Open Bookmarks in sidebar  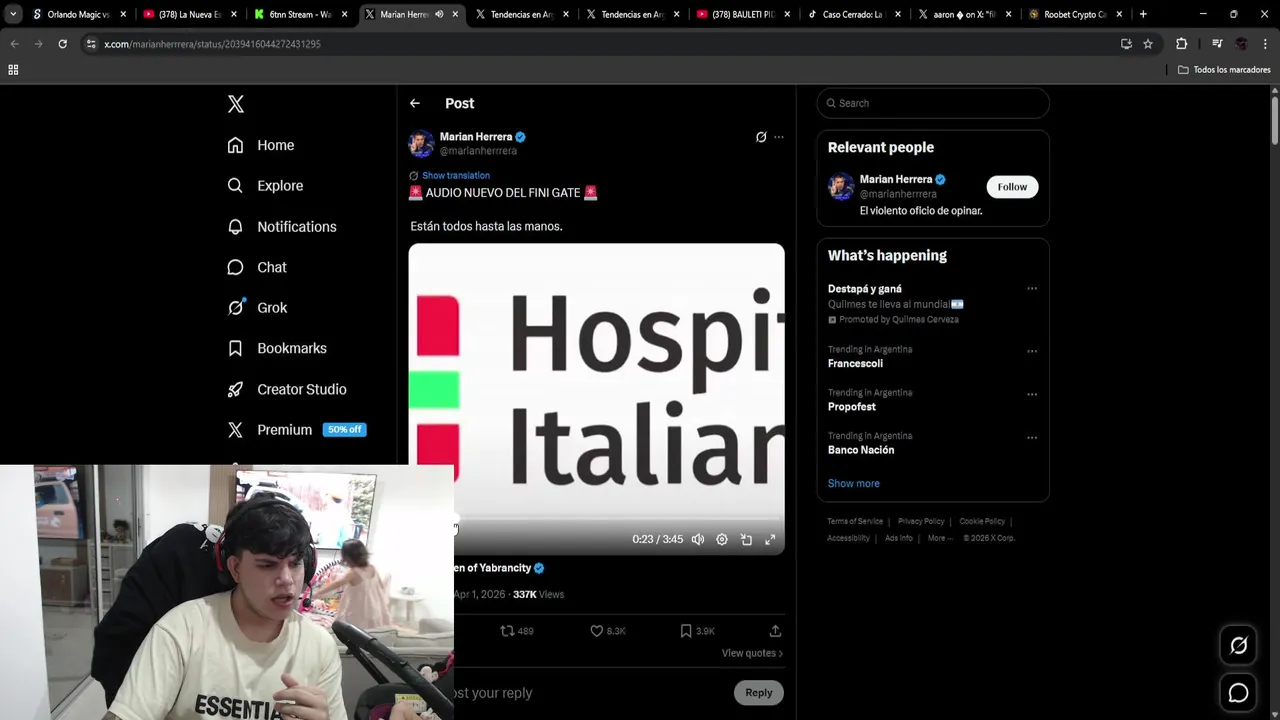277,348
